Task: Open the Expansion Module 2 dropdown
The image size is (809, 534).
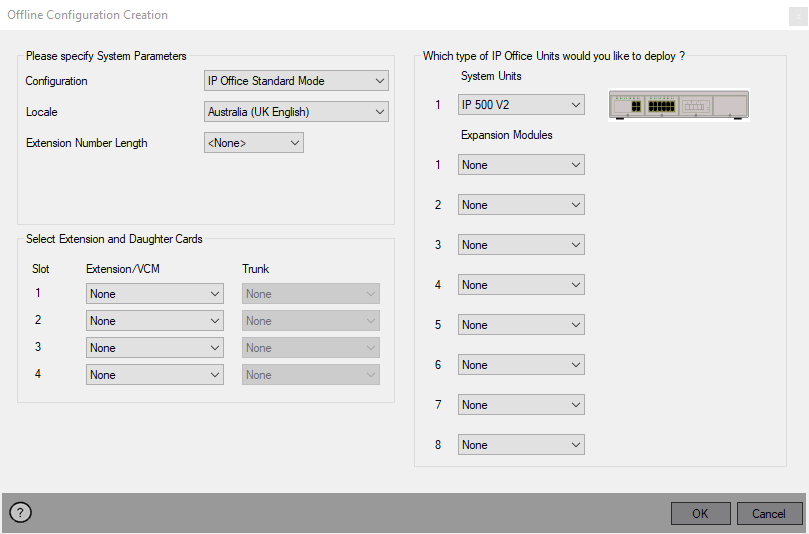Action: [521, 205]
